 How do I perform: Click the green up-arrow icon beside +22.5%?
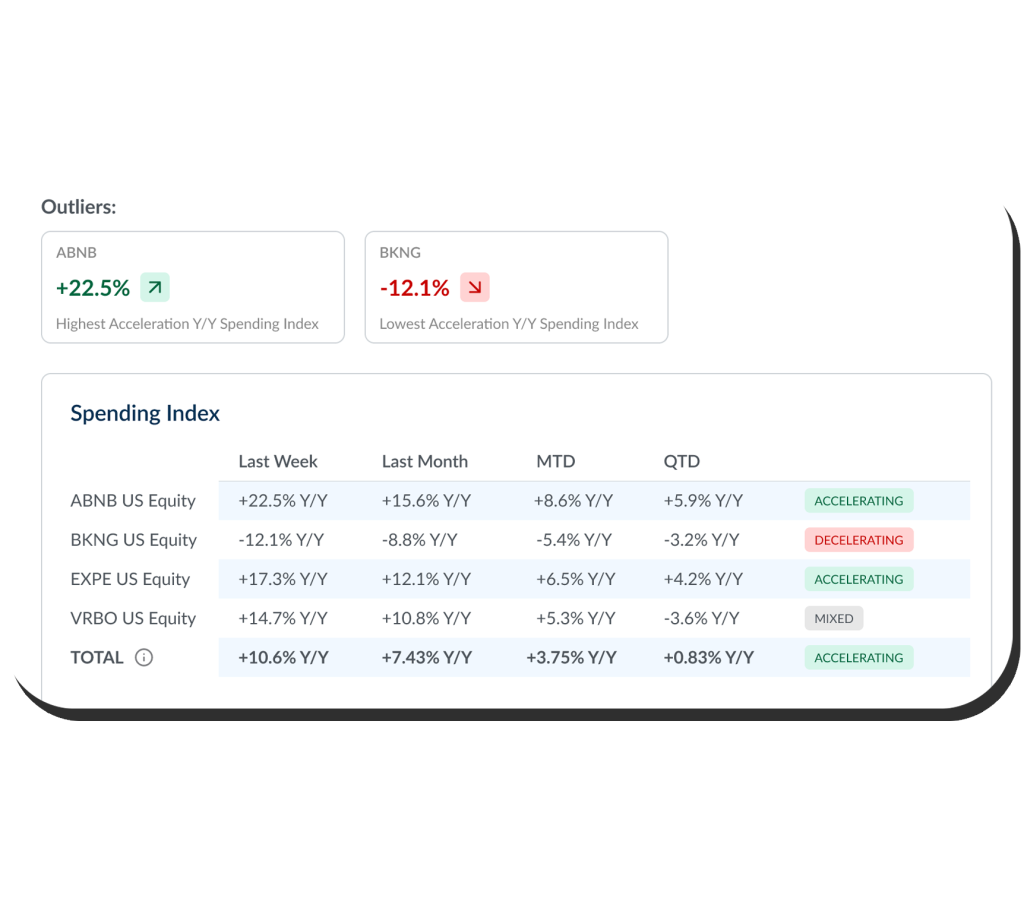point(154,288)
